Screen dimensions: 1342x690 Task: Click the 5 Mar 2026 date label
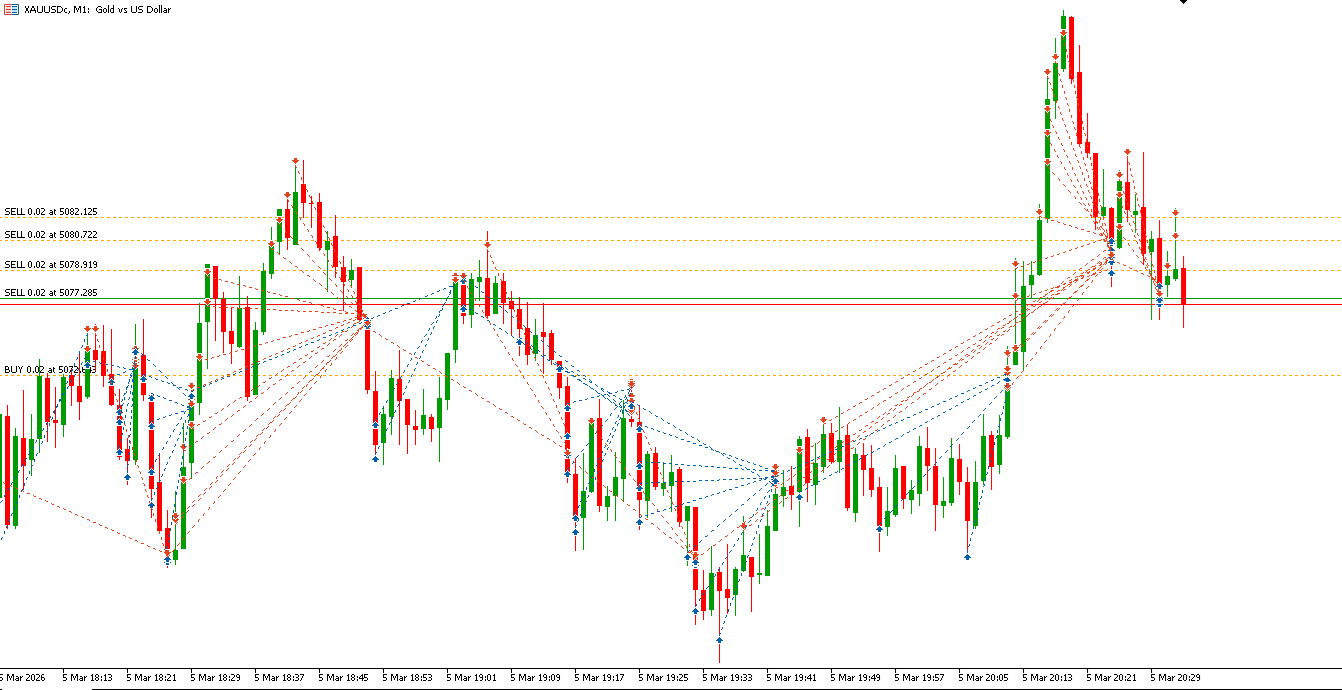pyautogui.click(x=23, y=677)
